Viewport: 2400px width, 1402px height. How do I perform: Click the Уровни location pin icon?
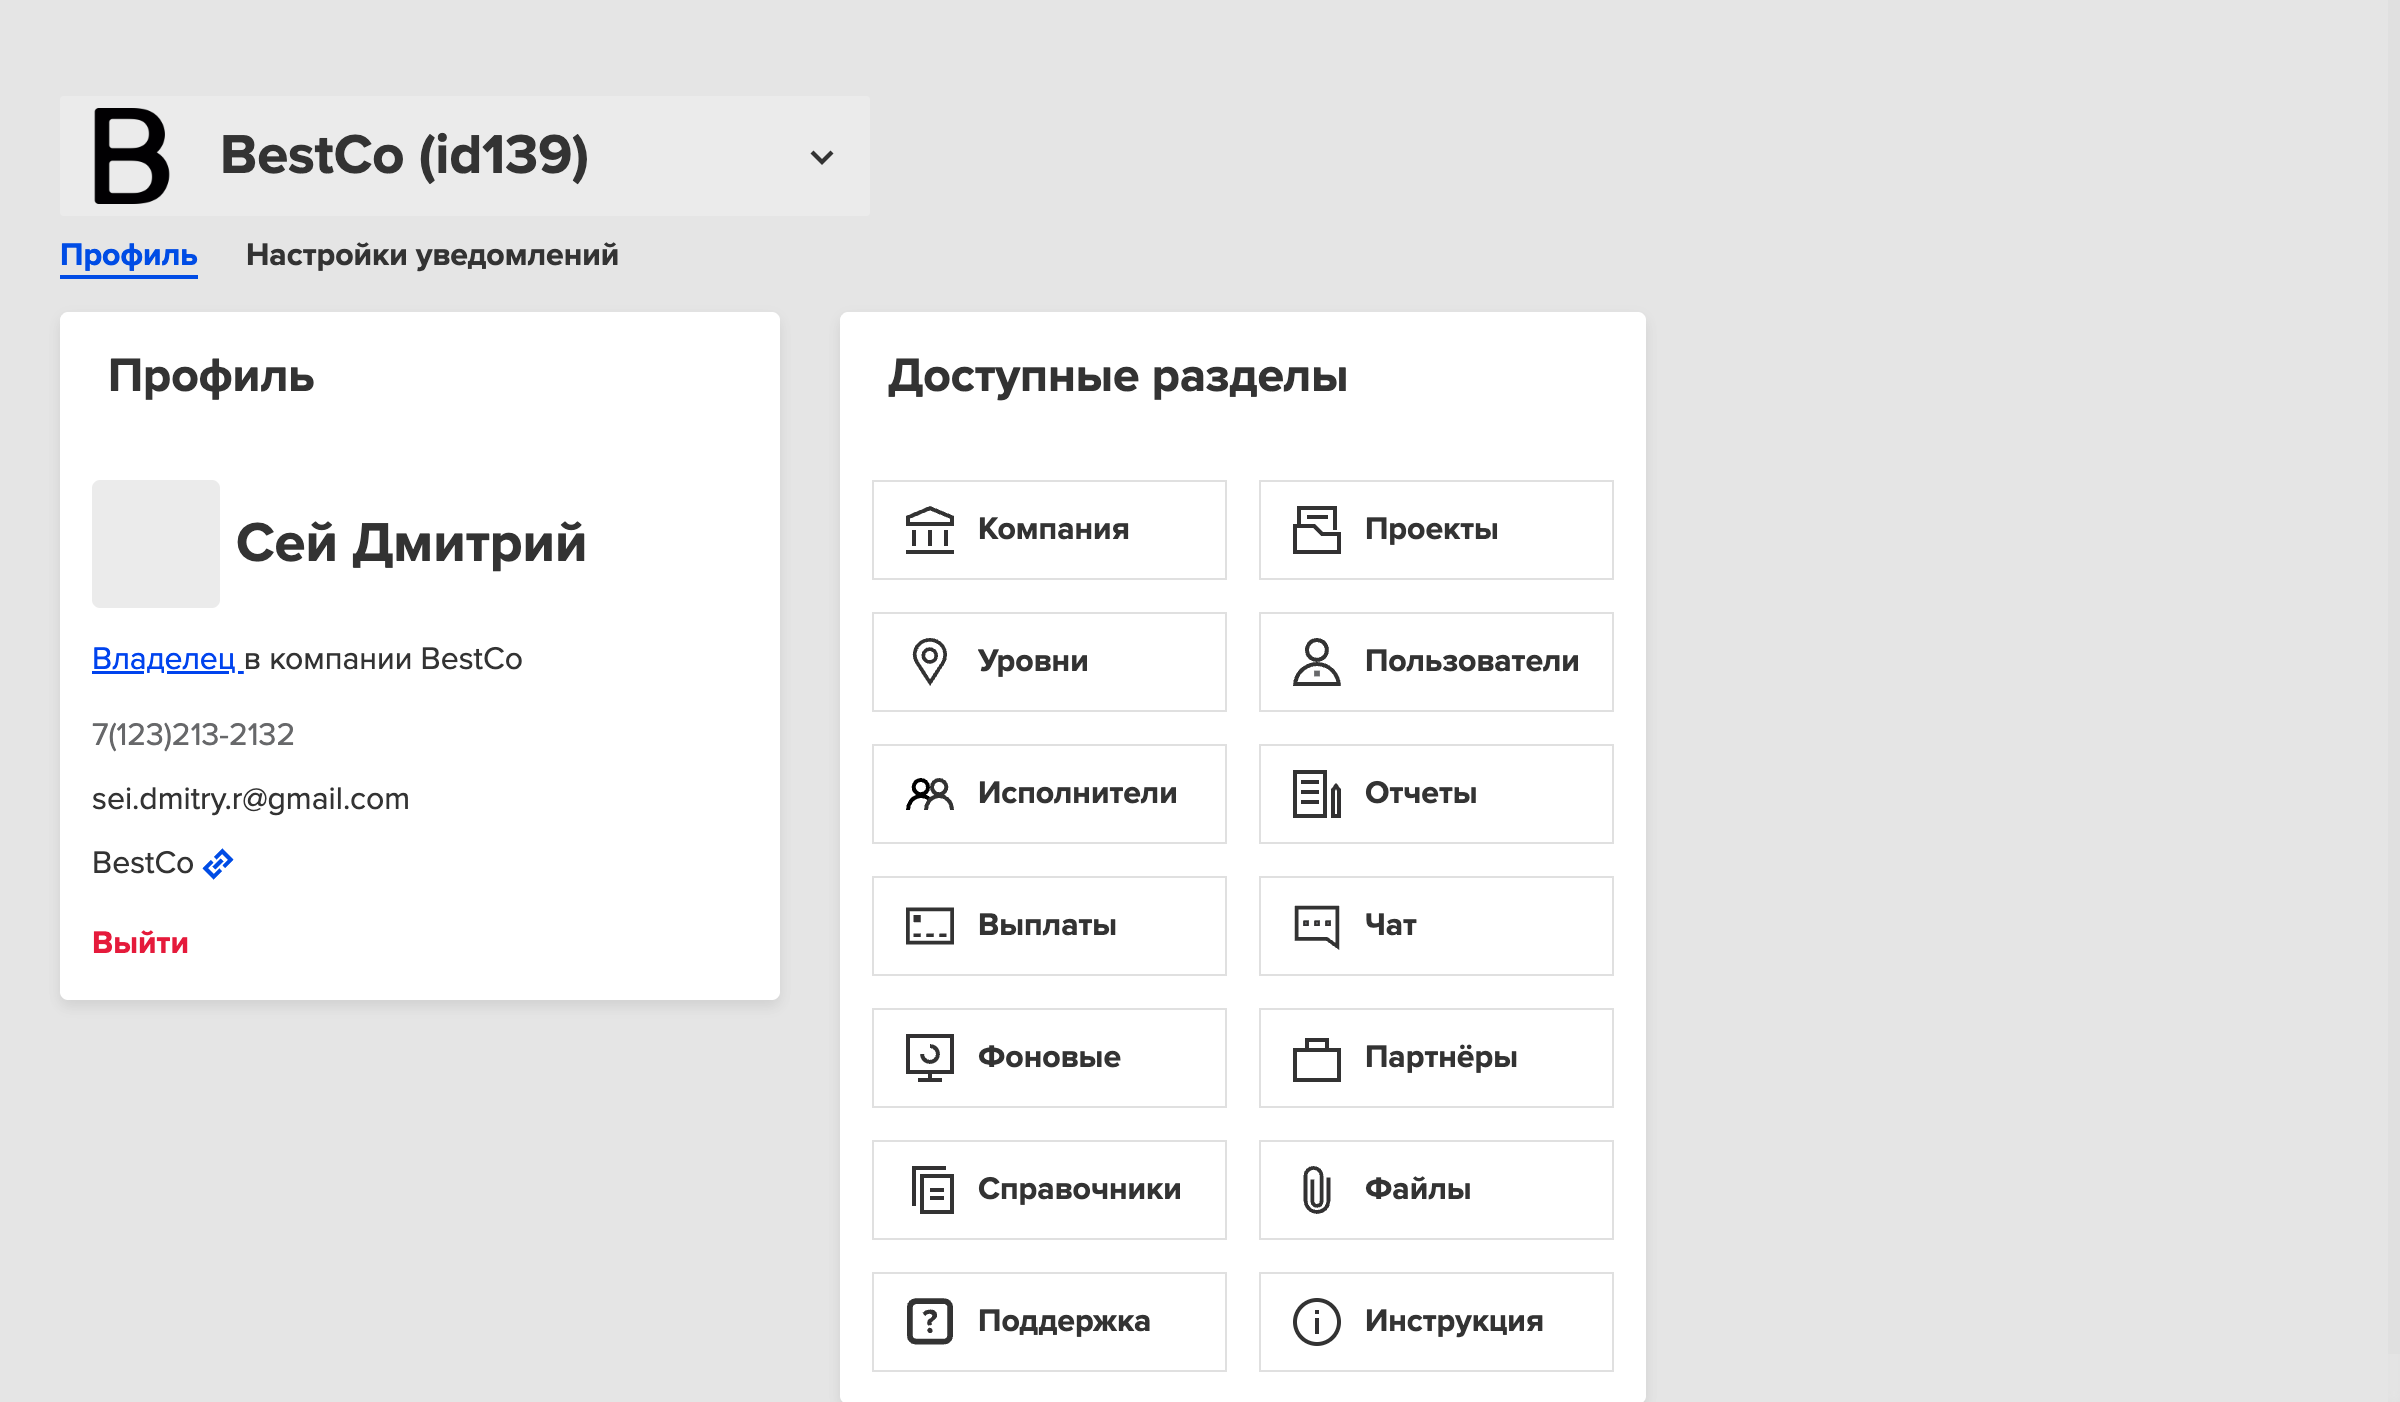click(x=929, y=662)
